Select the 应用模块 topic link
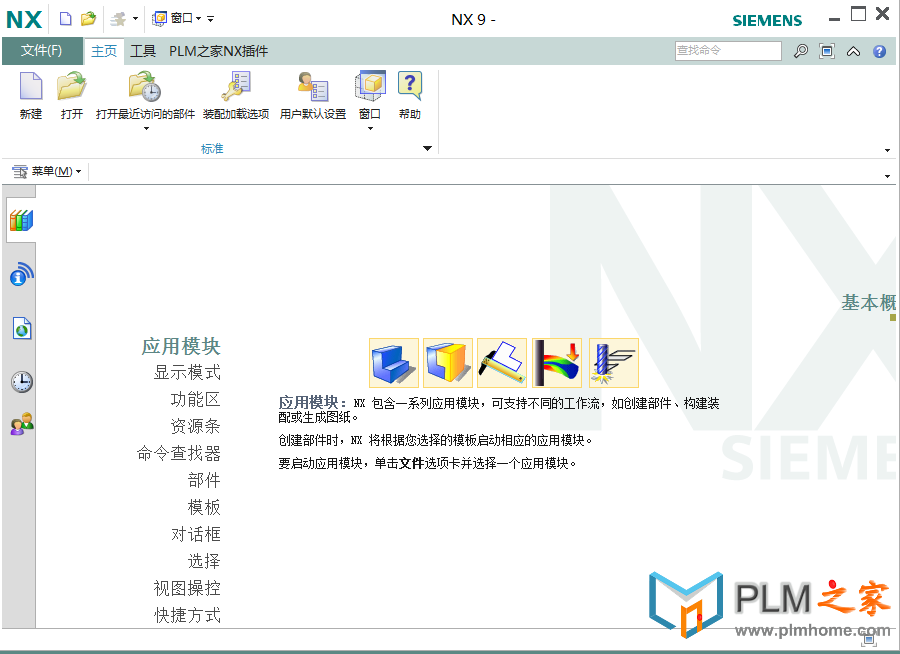The image size is (900, 654). pos(181,346)
